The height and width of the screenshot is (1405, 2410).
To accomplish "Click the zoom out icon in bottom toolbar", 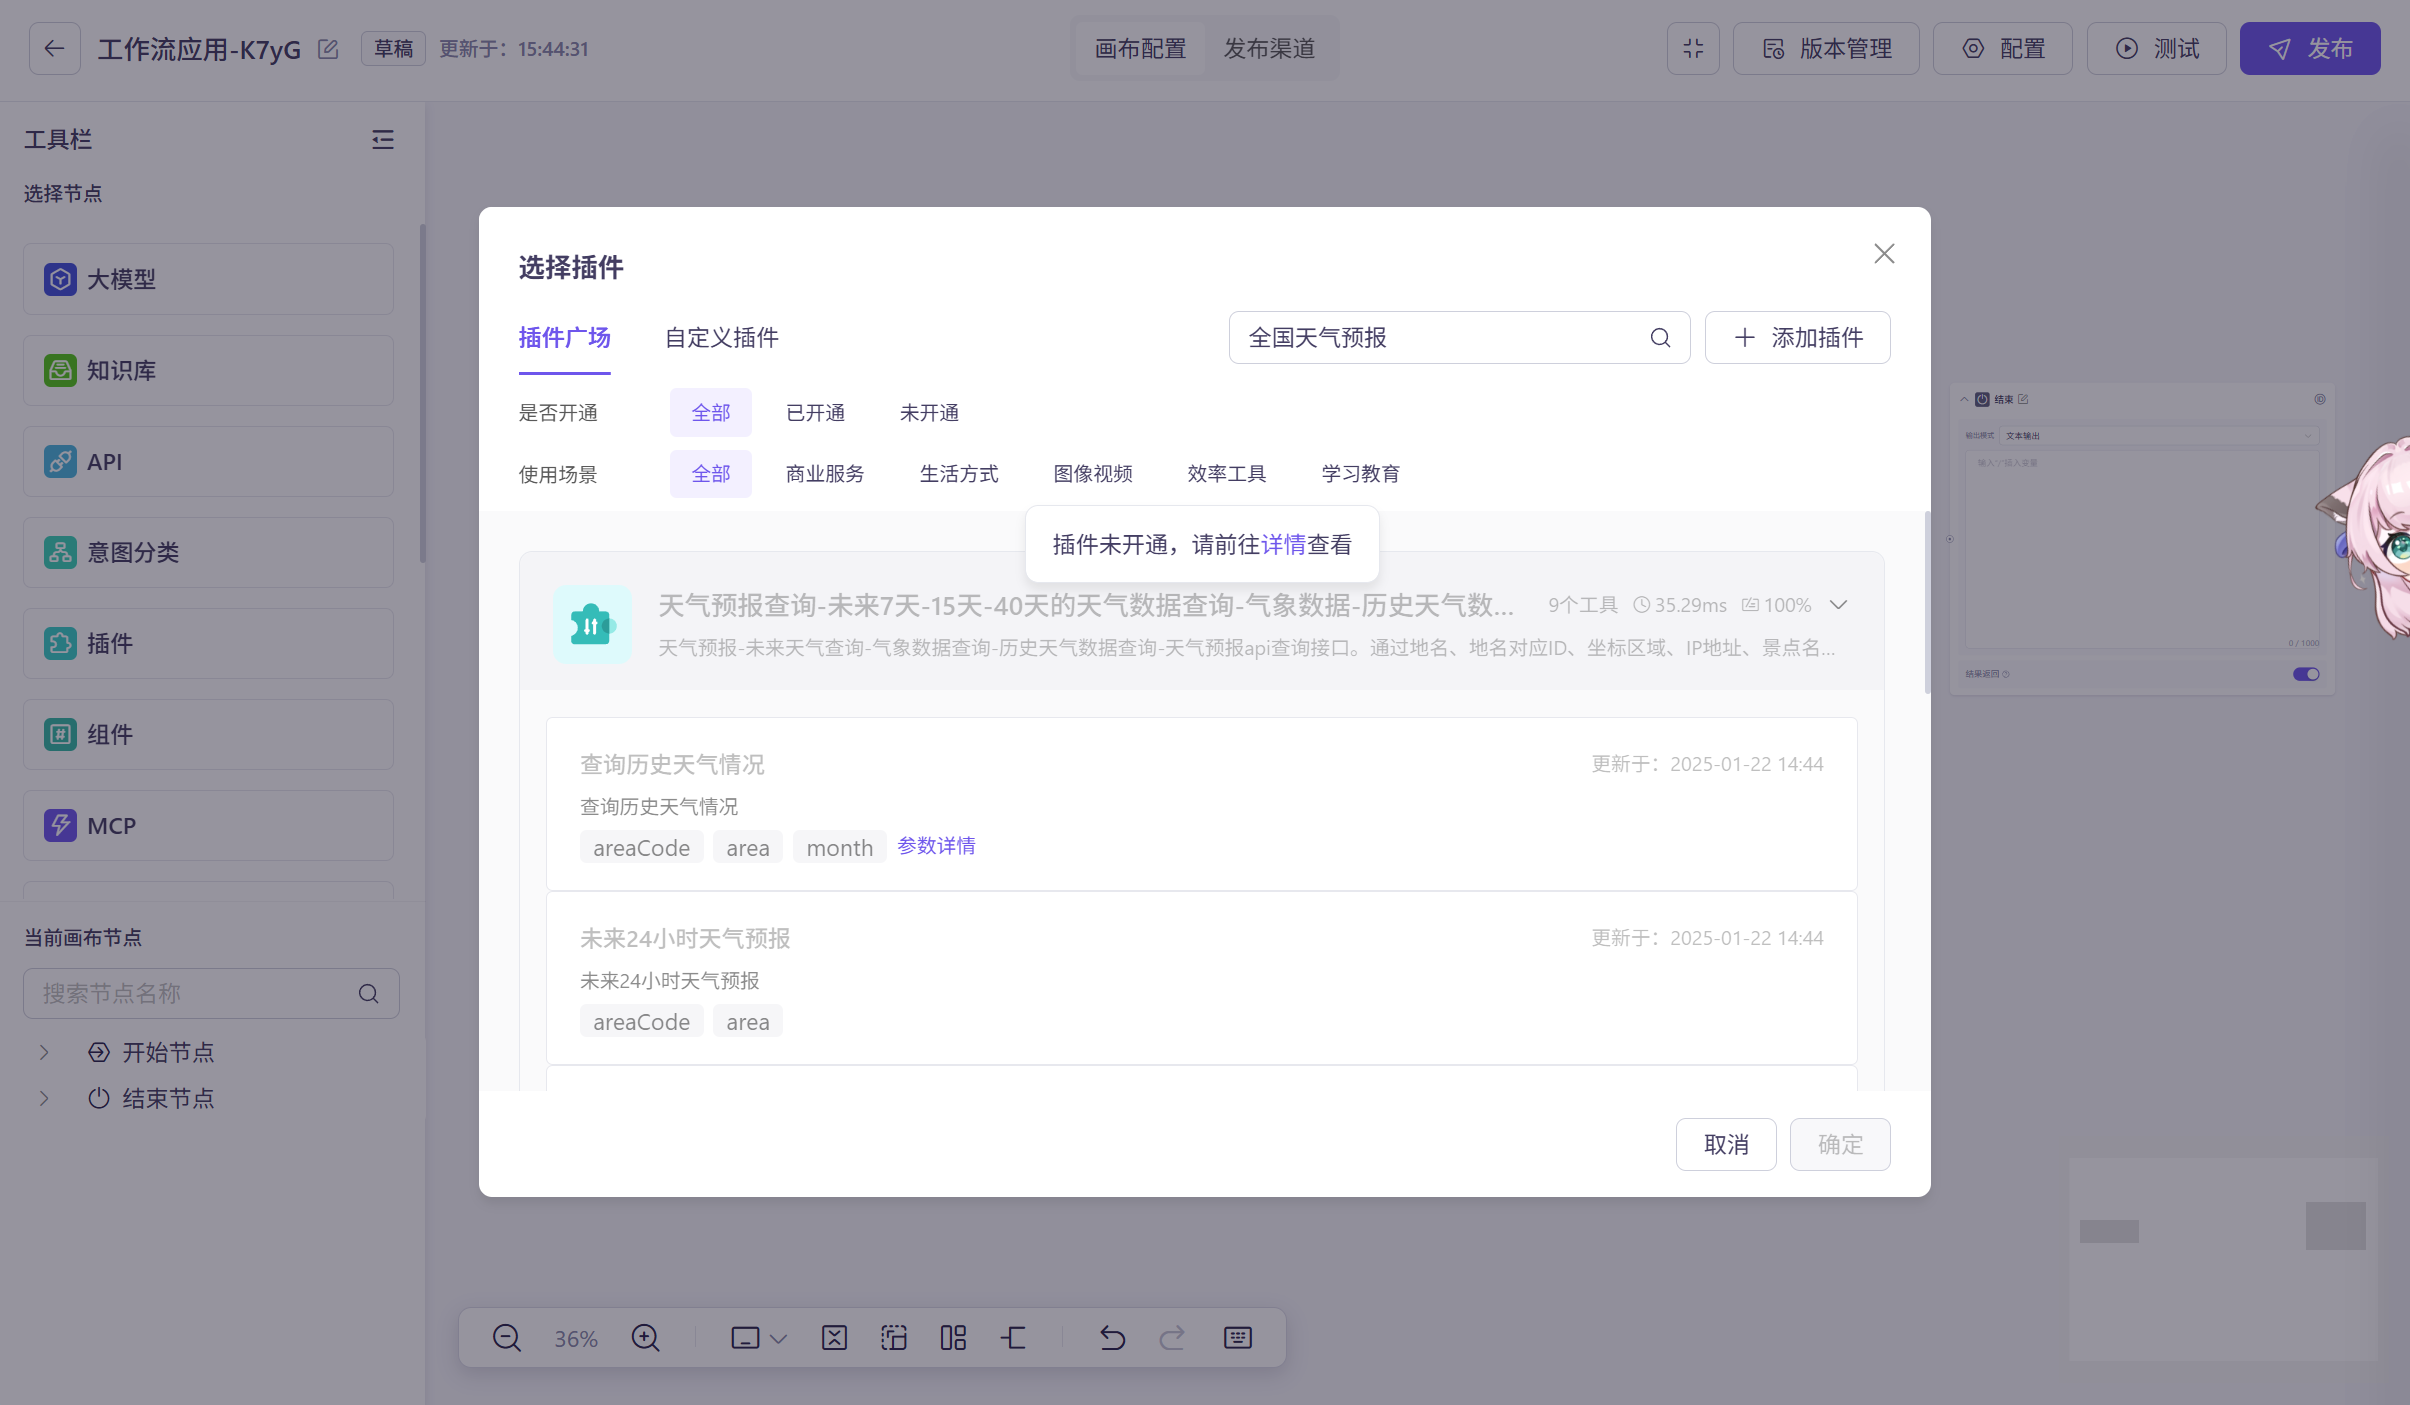I will pyautogui.click(x=507, y=1338).
